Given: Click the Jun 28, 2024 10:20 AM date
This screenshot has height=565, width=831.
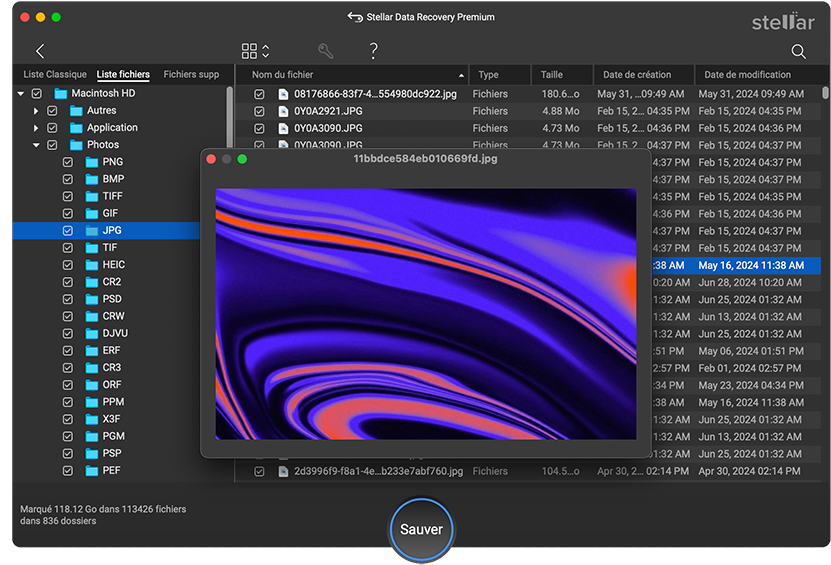Looking at the screenshot, I should 749,282.
